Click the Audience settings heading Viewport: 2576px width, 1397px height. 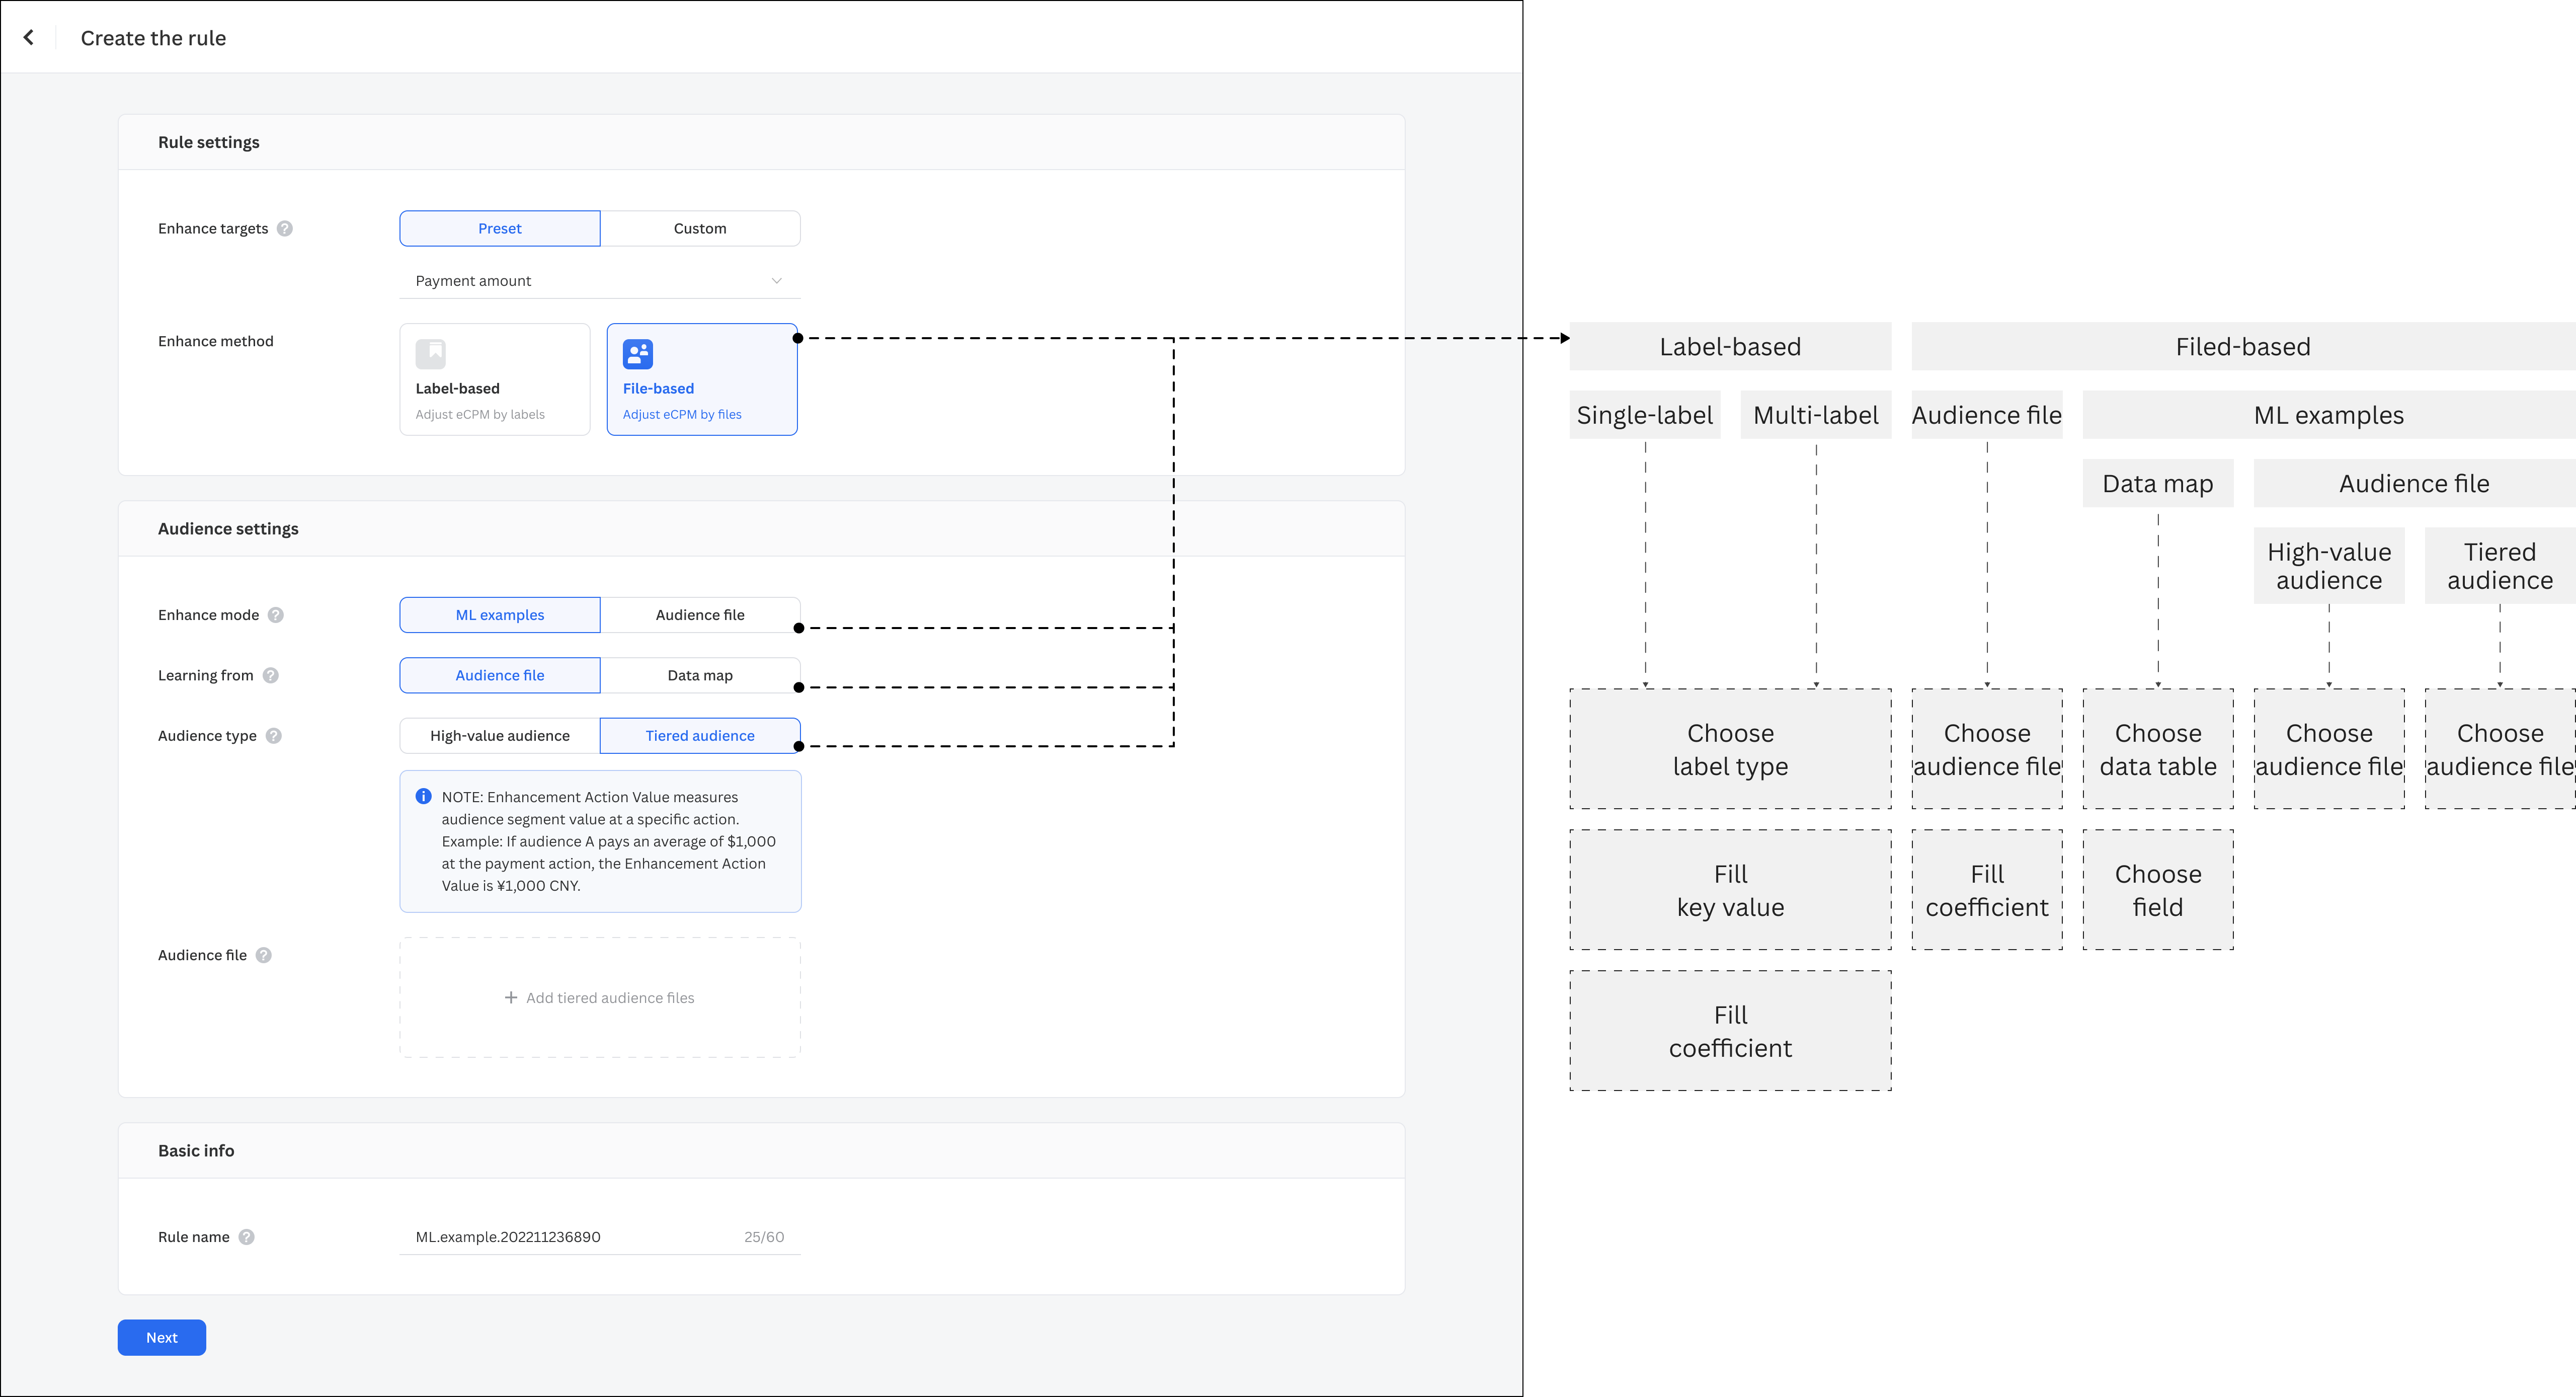click(228, 529)
